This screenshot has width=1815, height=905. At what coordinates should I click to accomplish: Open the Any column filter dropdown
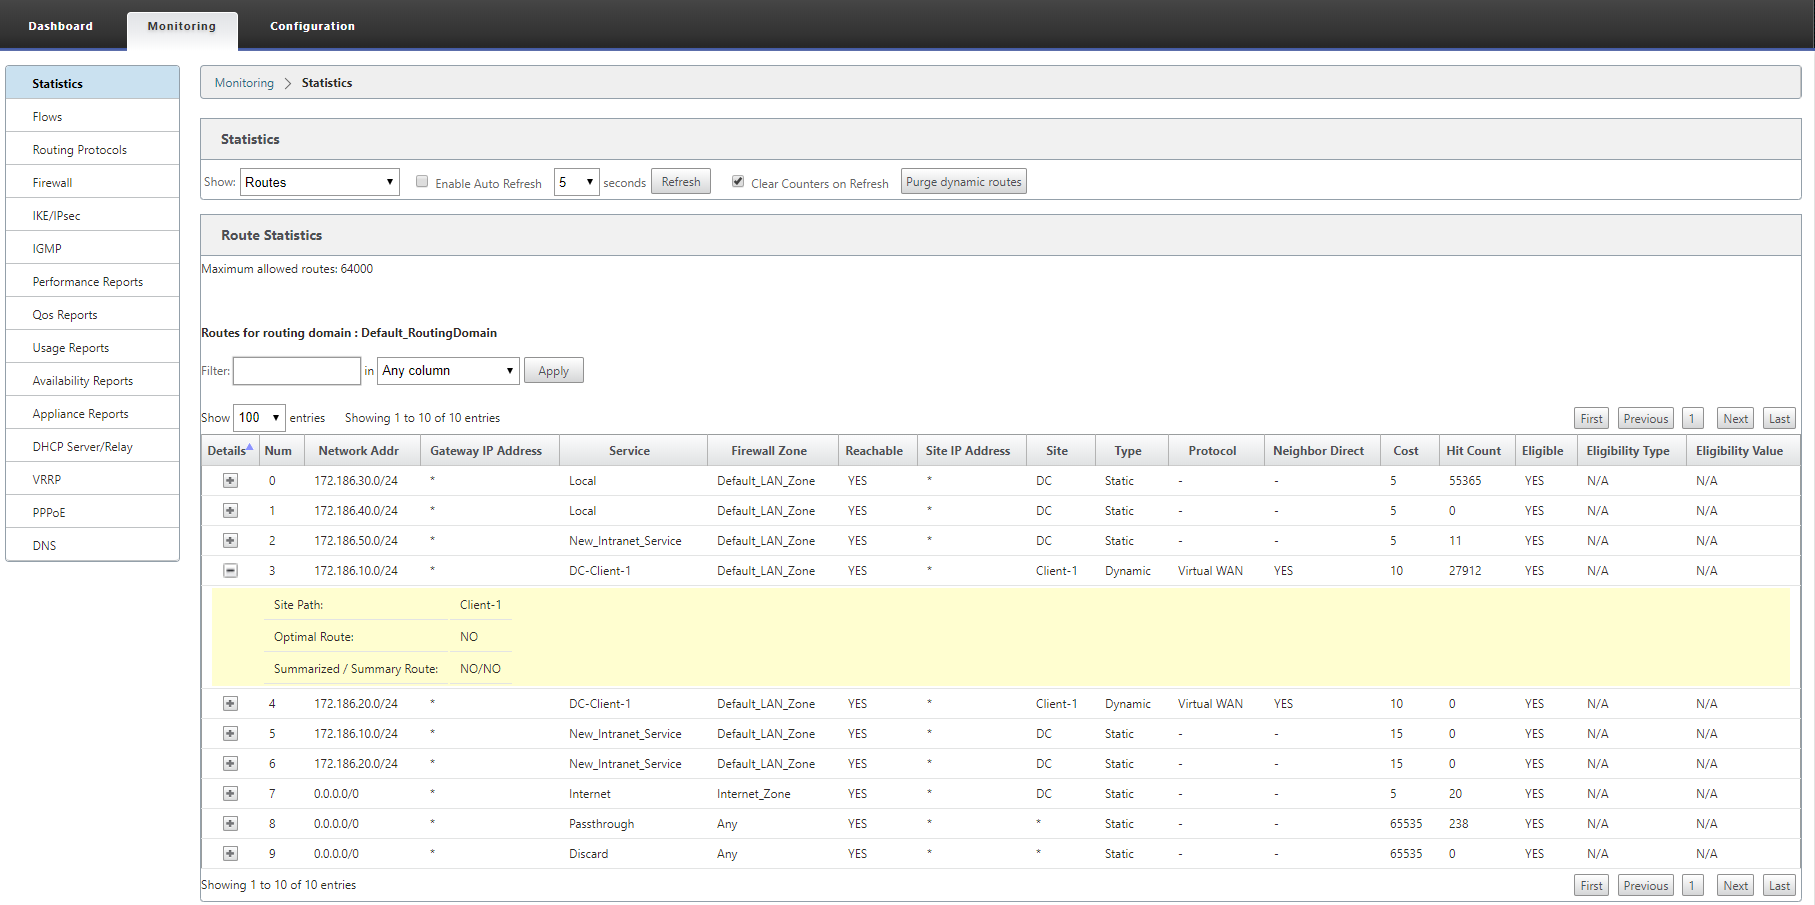tap(448, 371)
